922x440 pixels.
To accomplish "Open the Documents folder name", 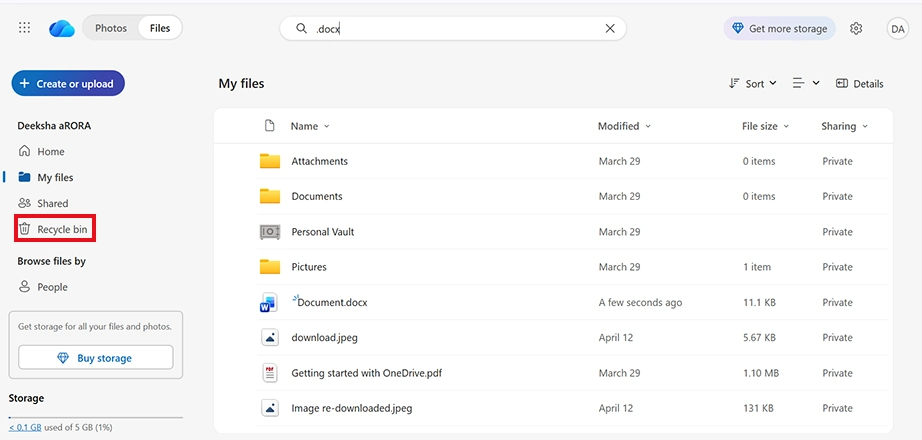I will [x=317, y=196].
